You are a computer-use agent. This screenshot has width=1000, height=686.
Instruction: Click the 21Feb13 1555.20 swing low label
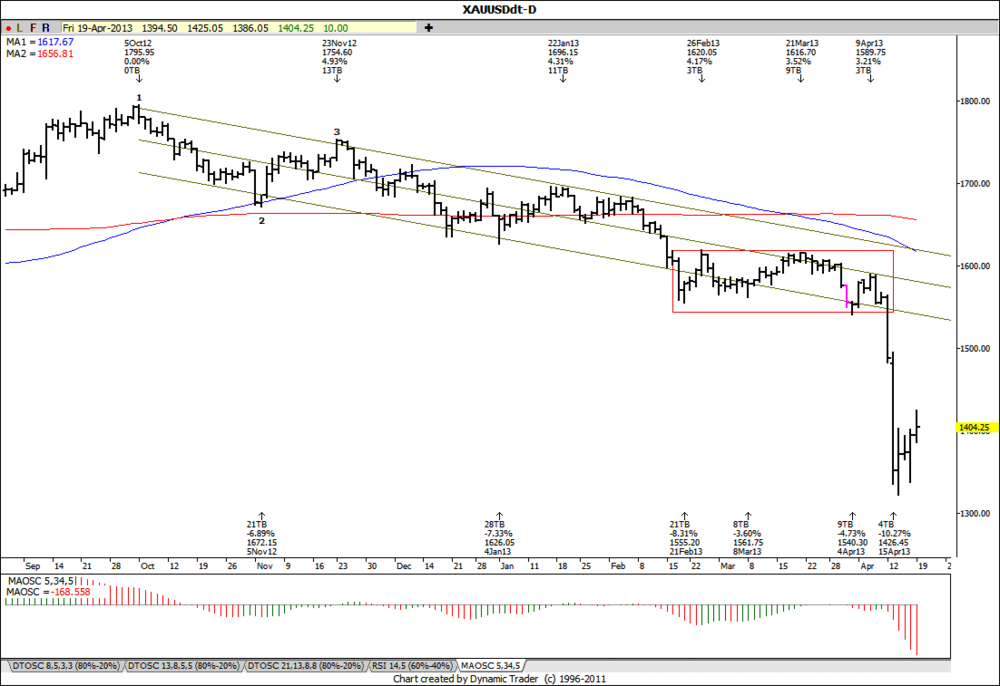(686, 538)
